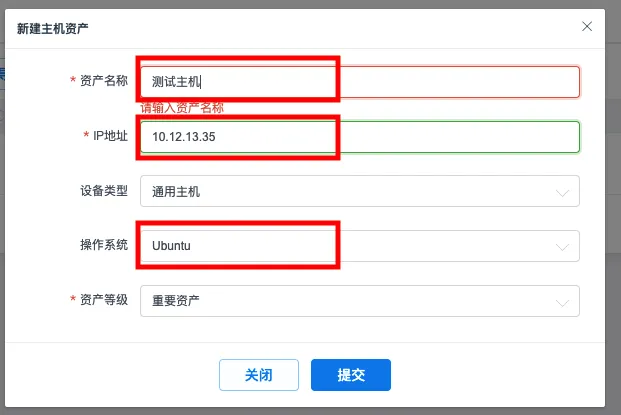
Task: Click the chevron arrow in 资产等级 field
Action: click(563, 300)
